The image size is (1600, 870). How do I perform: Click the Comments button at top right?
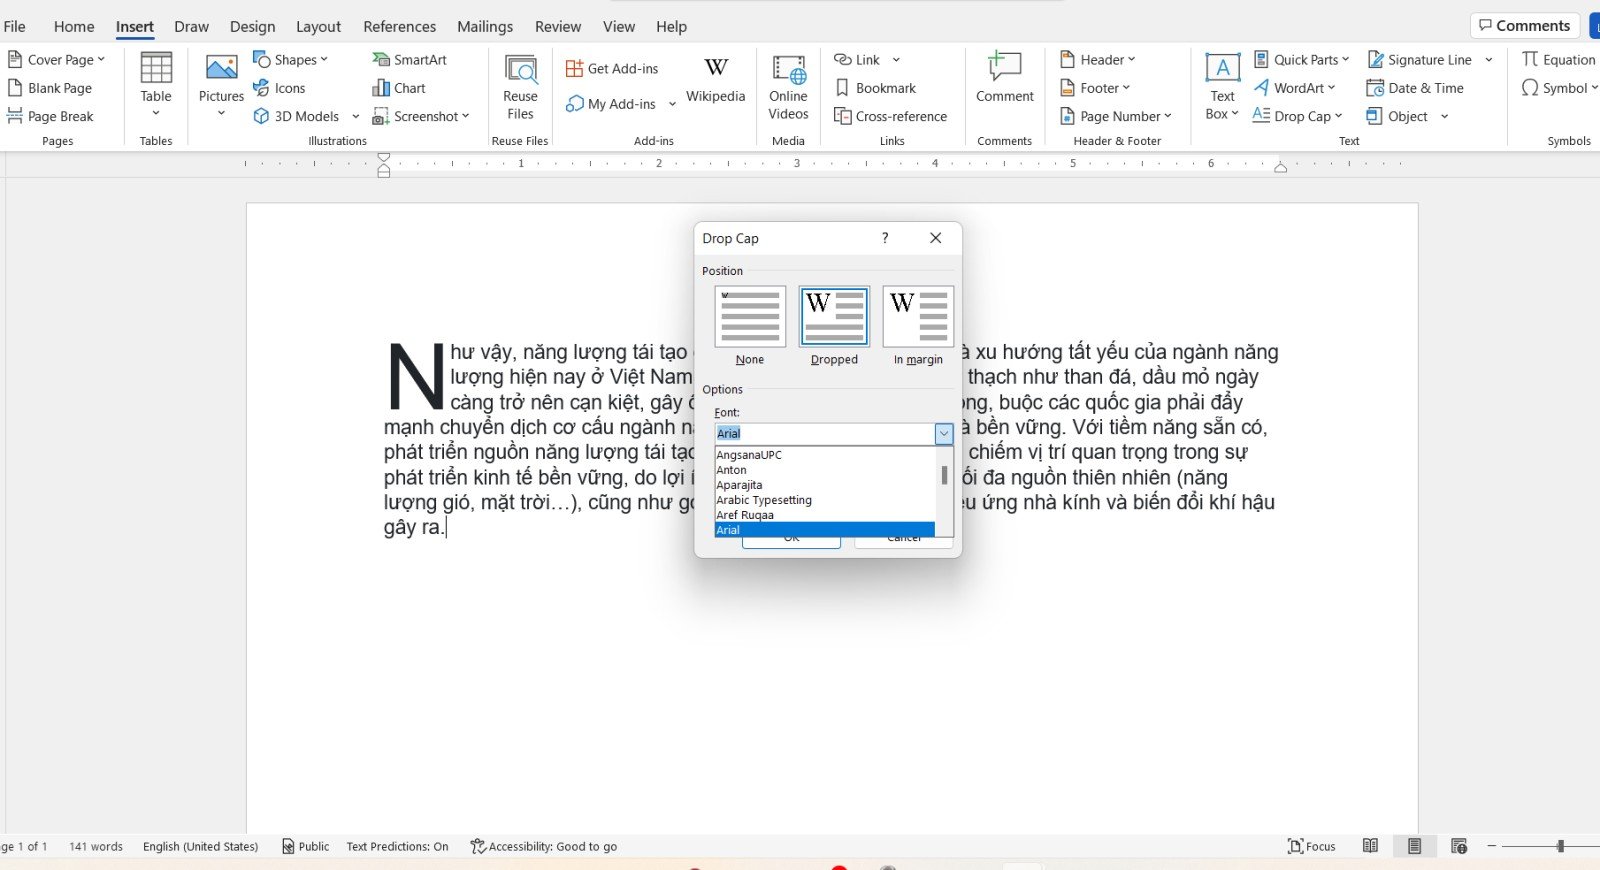click(1524, 26)
